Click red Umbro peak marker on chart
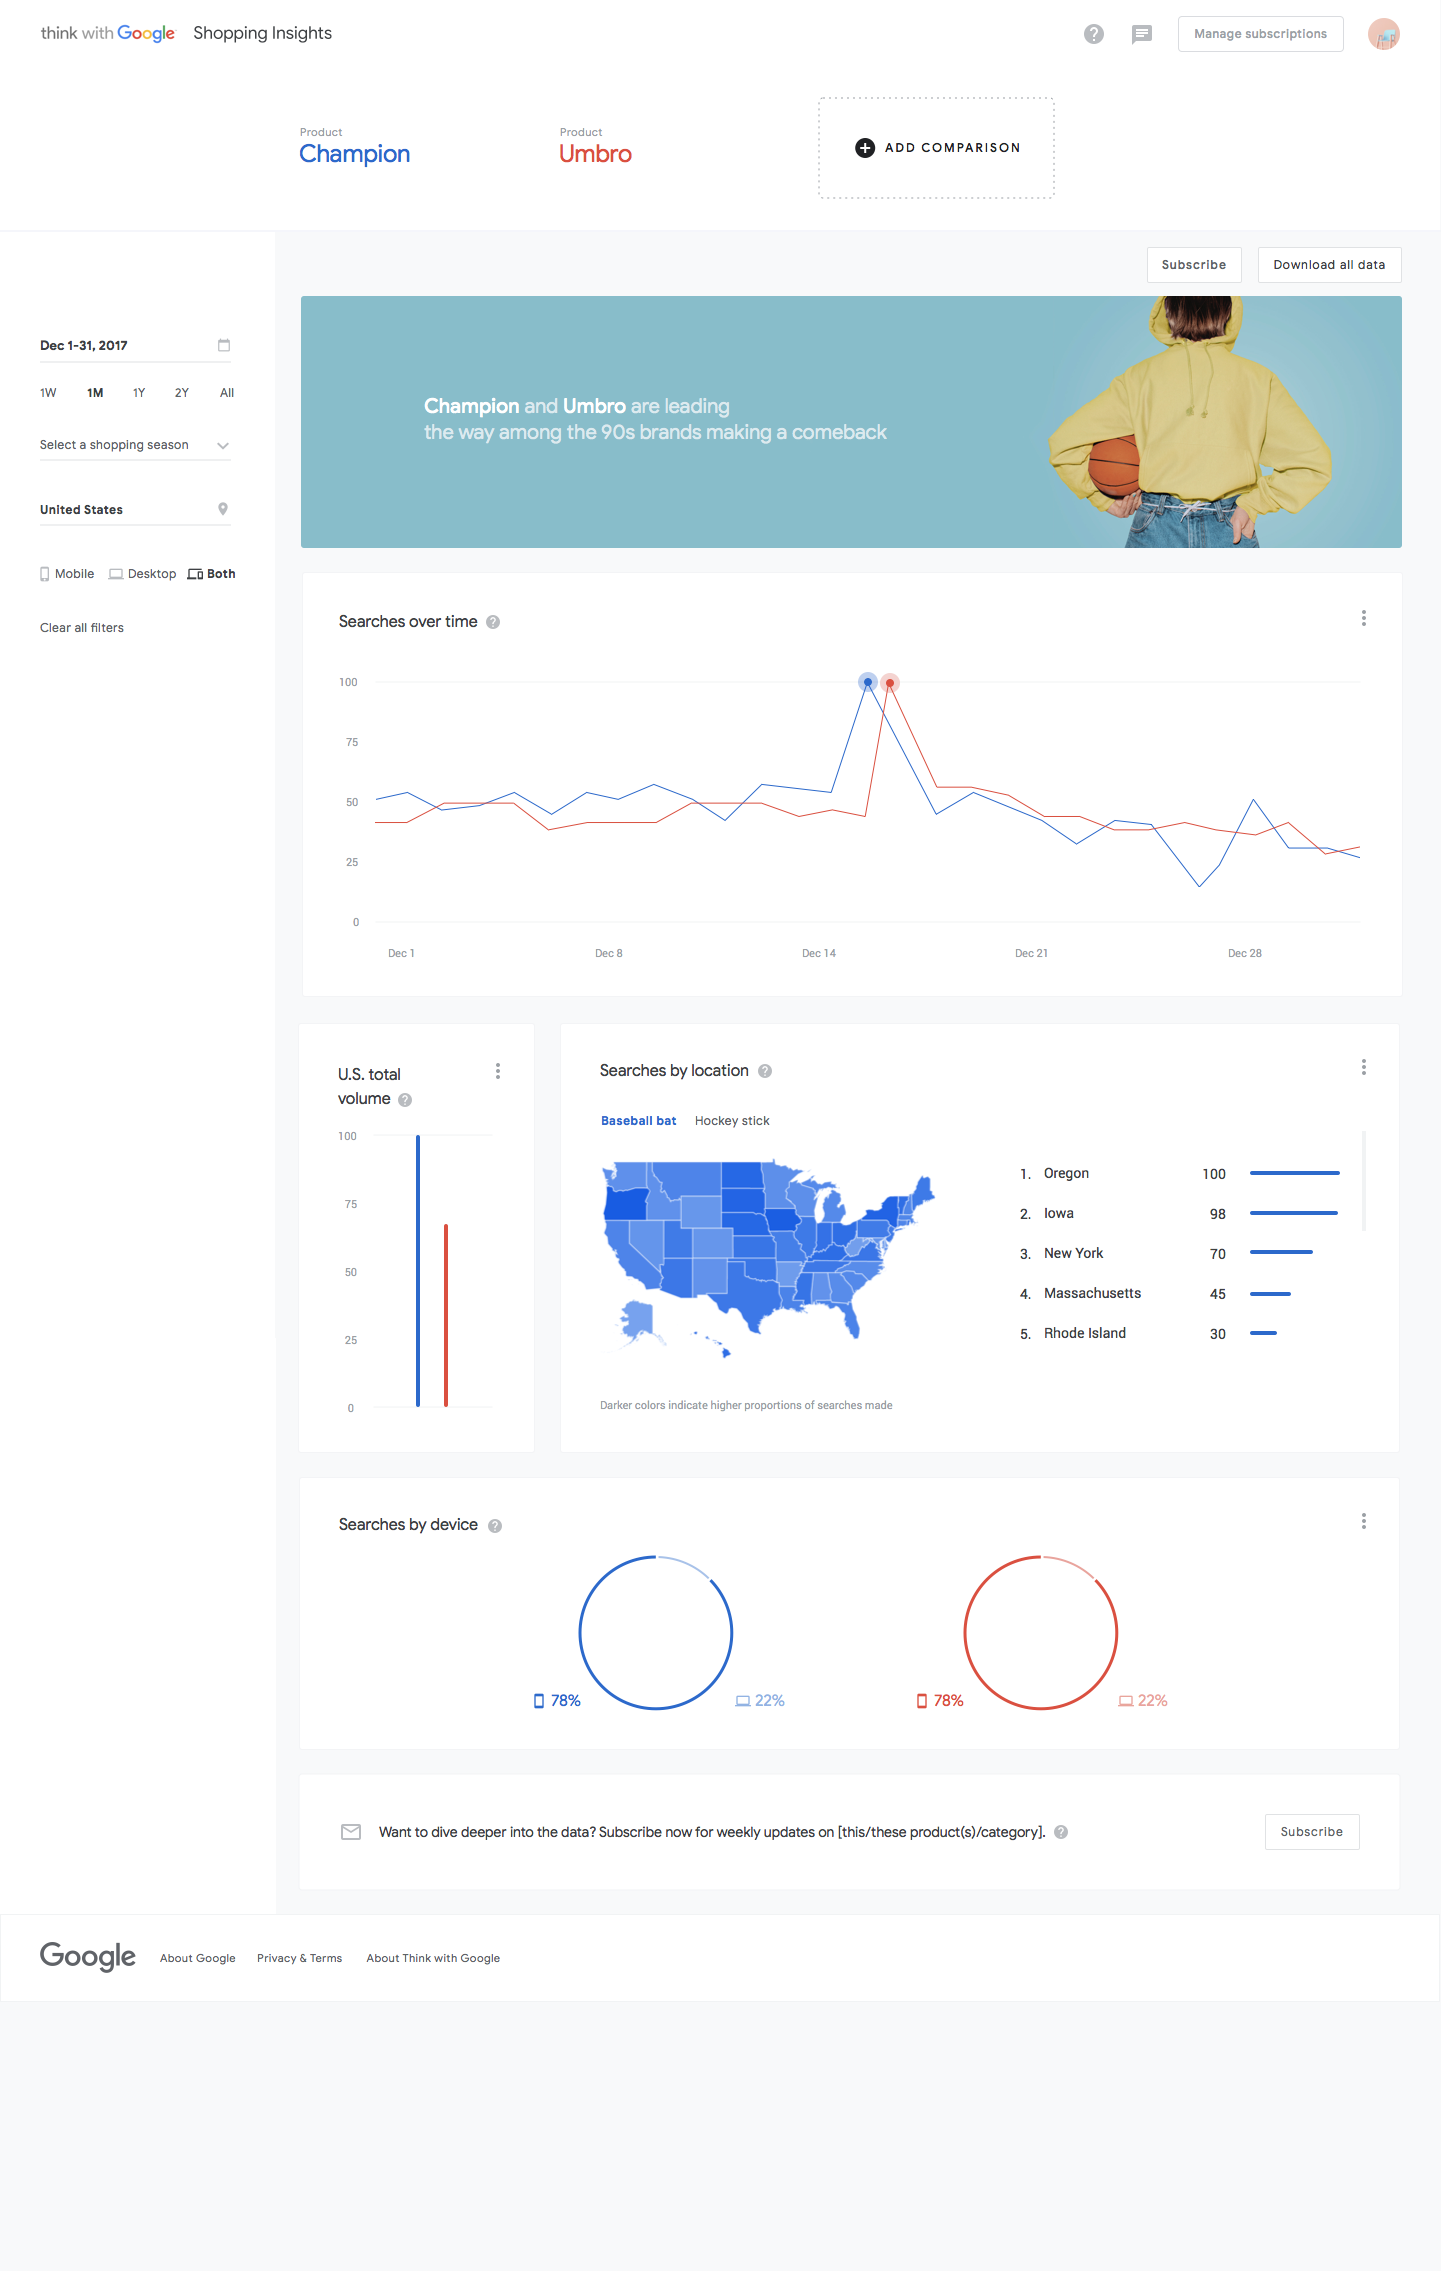The width and height of the screenshot is (1441, 2271). pos(890,683)
